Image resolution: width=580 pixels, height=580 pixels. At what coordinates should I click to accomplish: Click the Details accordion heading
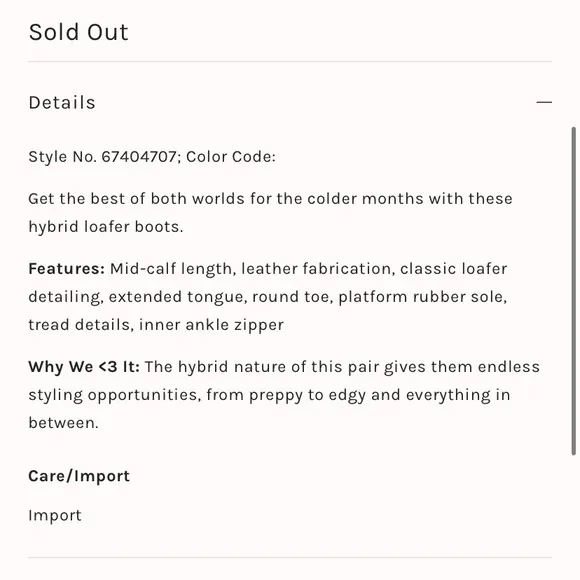pos(62,102)
